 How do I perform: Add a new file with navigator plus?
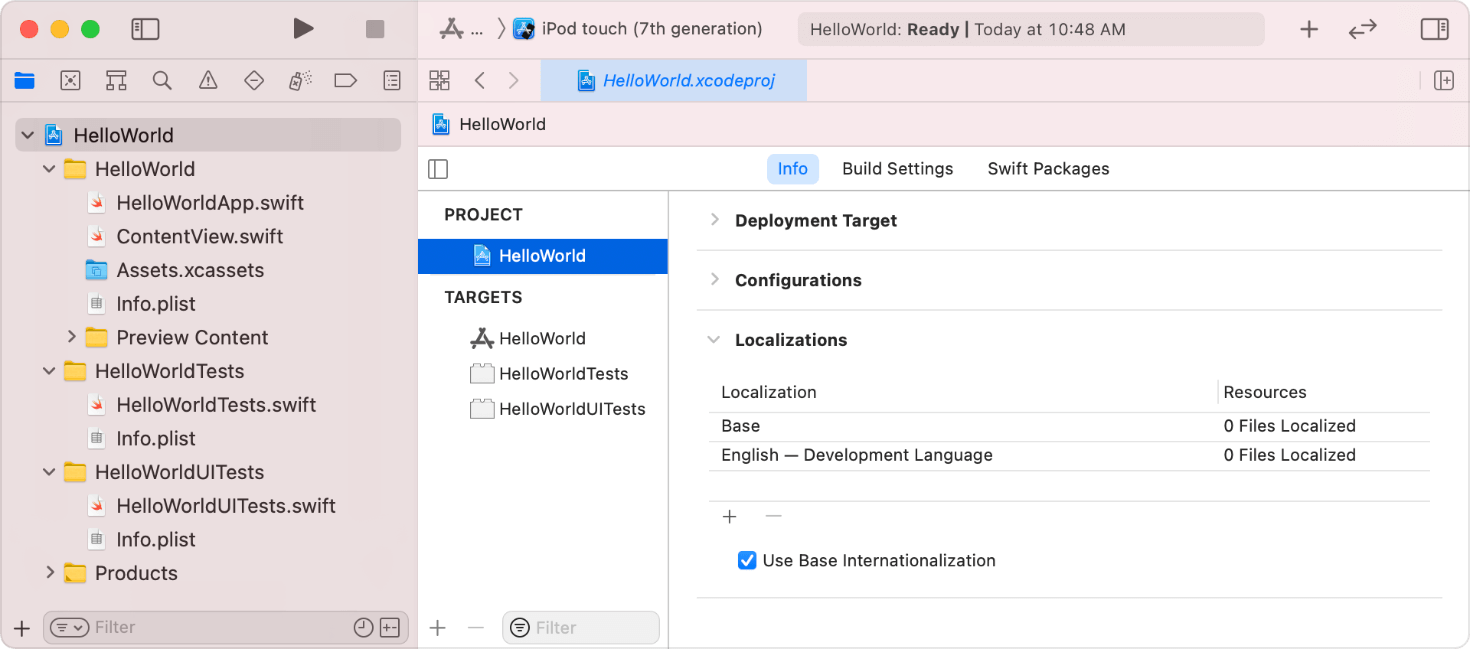pos(22,628)
